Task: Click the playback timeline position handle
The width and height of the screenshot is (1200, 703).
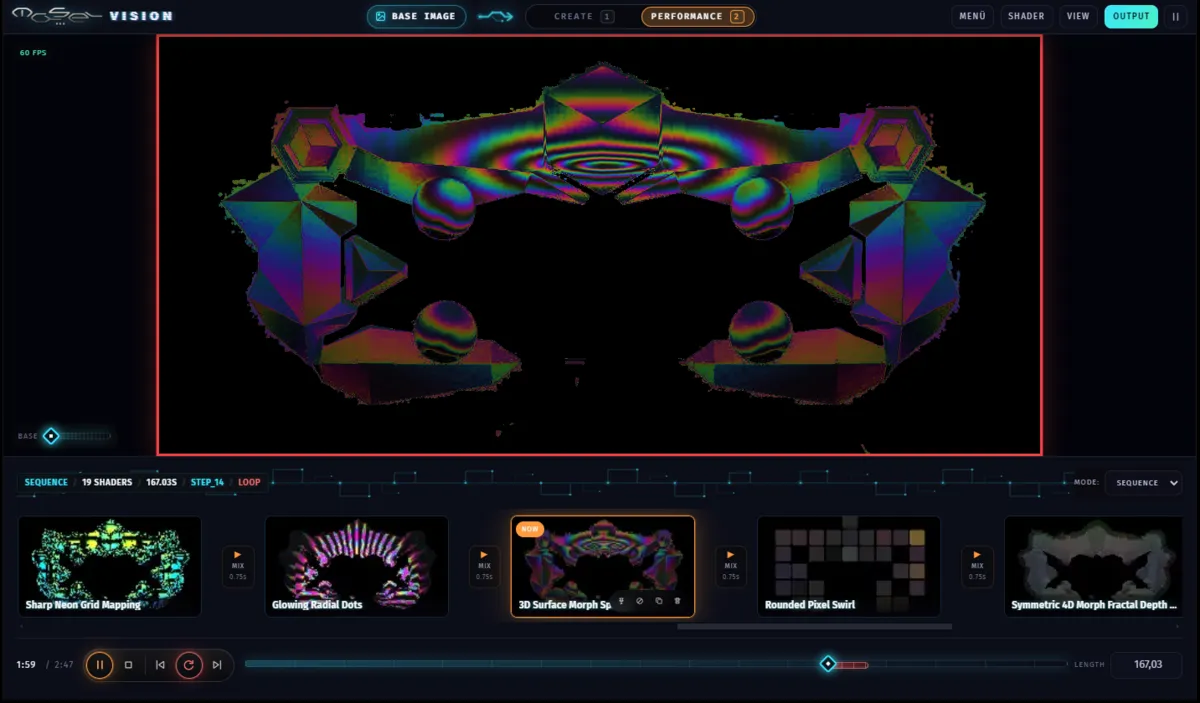Action: [x=828, y=664]
